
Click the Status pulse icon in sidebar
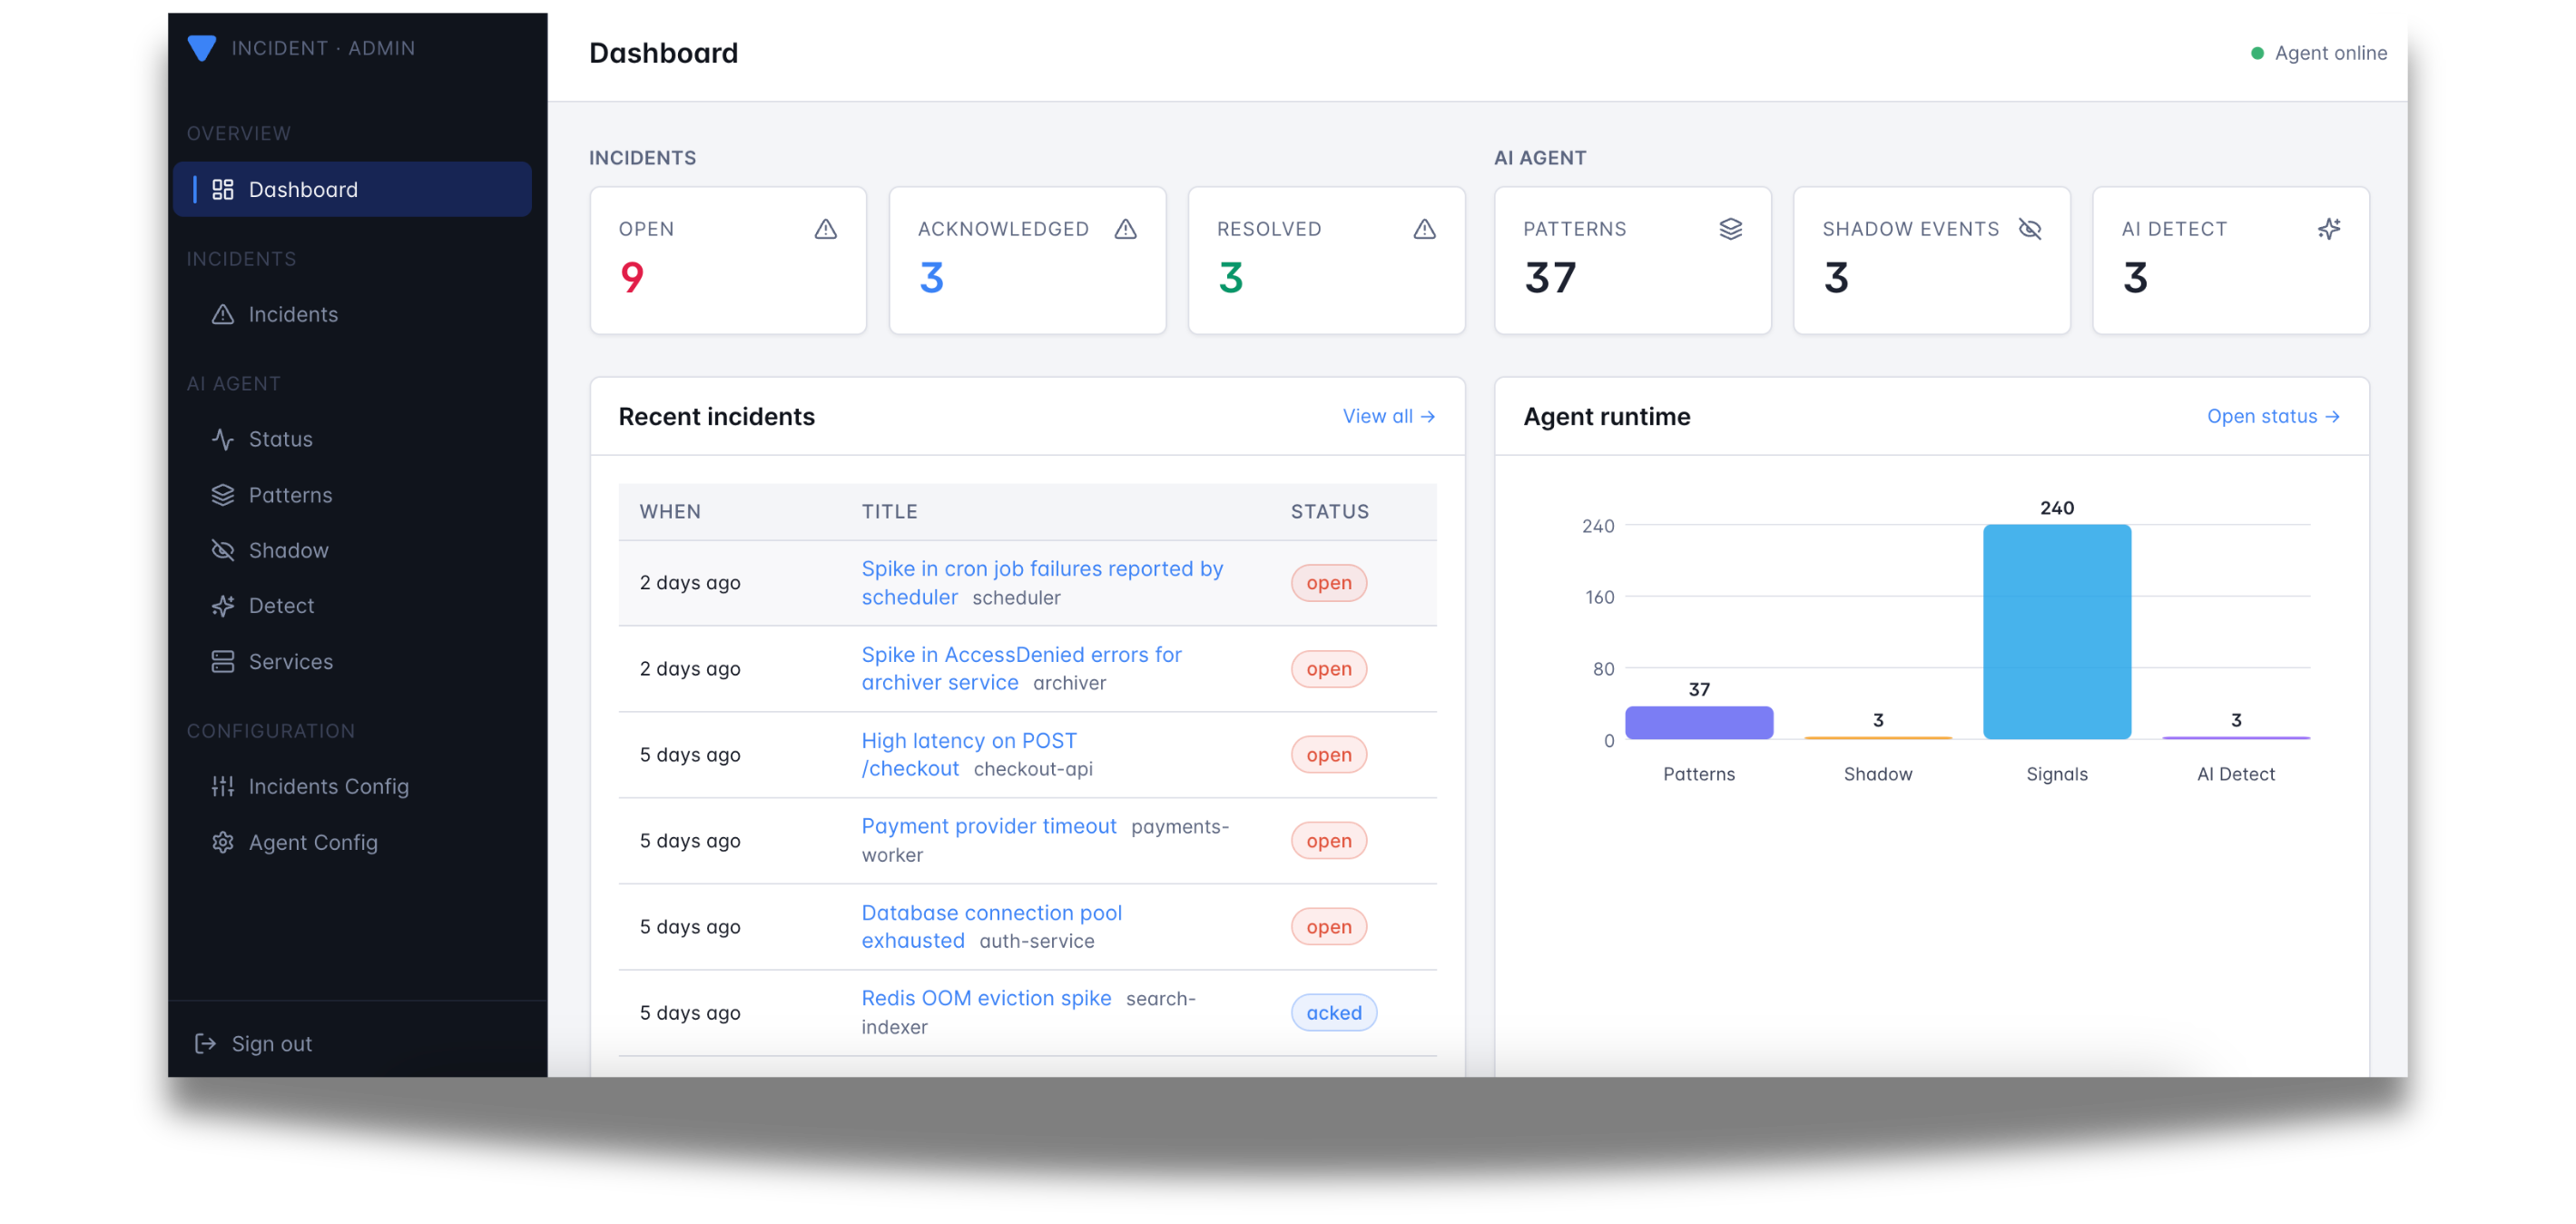coord(223,439)
